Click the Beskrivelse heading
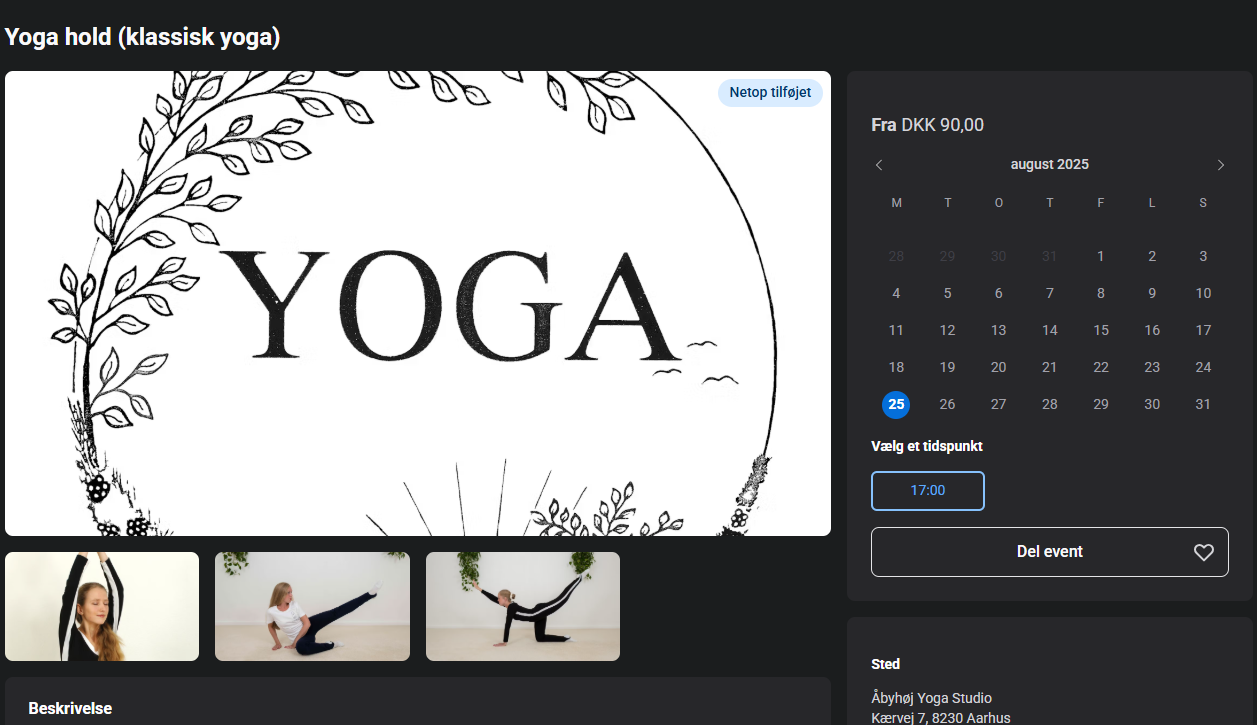 coord(70,708)
